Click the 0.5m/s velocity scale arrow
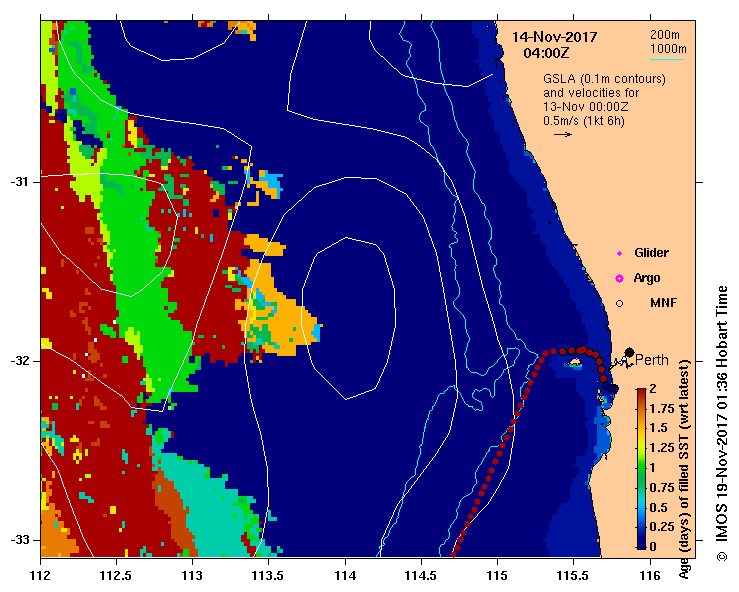Image resolution: width=739 pixels, height=592 pixels. tap(563, 134)
